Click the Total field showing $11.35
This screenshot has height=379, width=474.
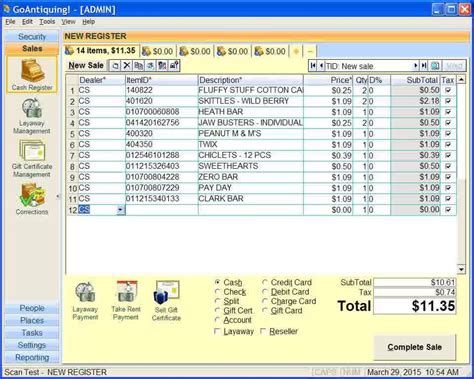(414, 306)
